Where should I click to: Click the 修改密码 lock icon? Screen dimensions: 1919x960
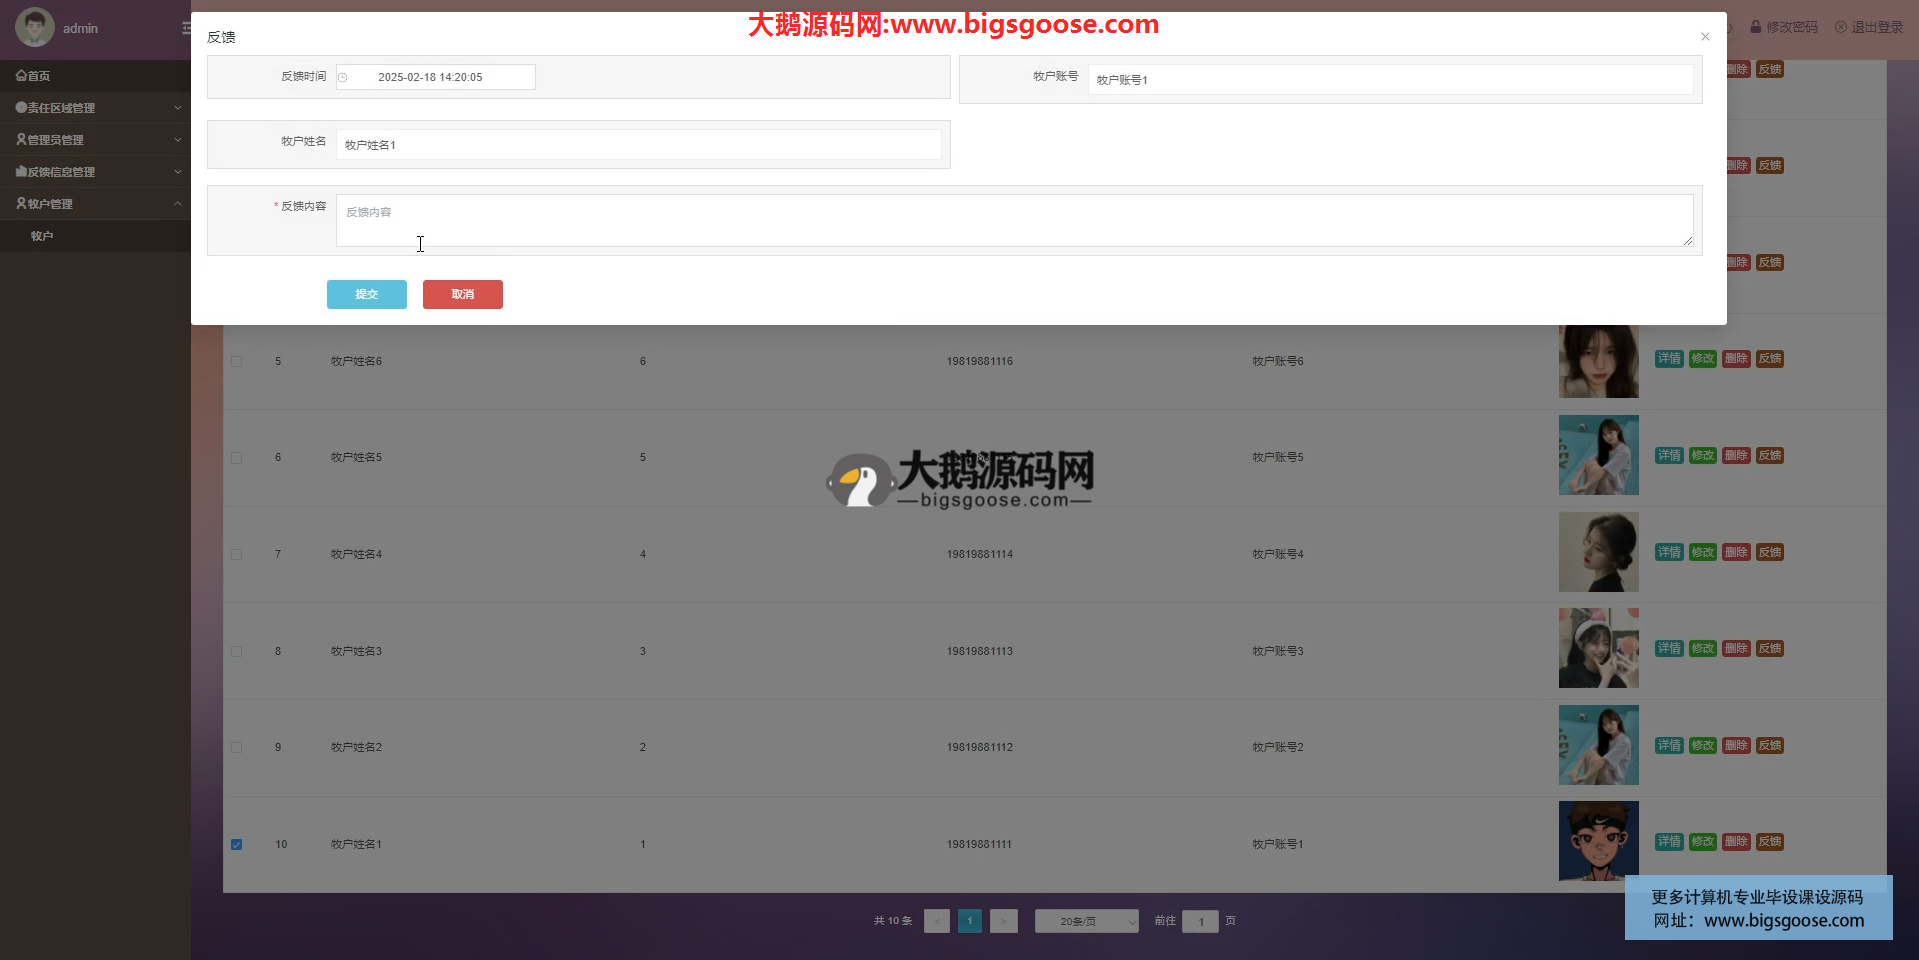1755,27
